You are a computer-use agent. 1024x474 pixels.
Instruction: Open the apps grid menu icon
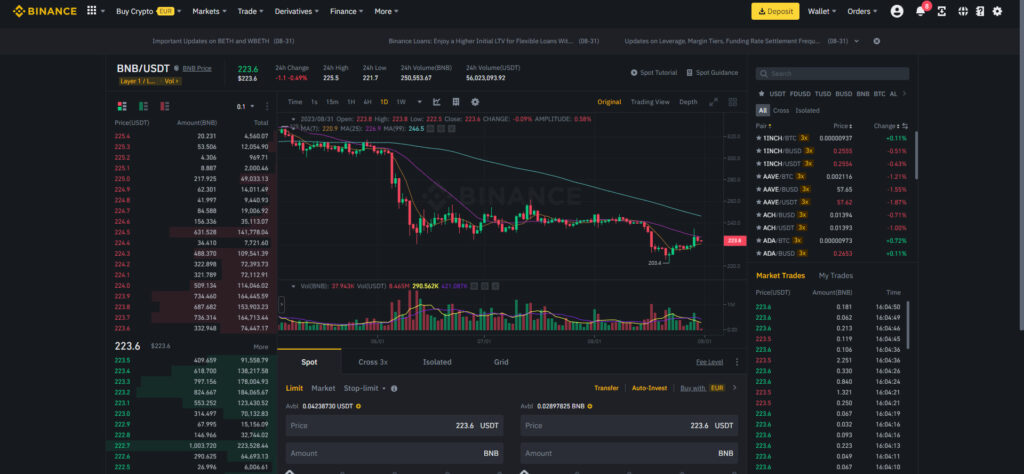pos(91,11)
